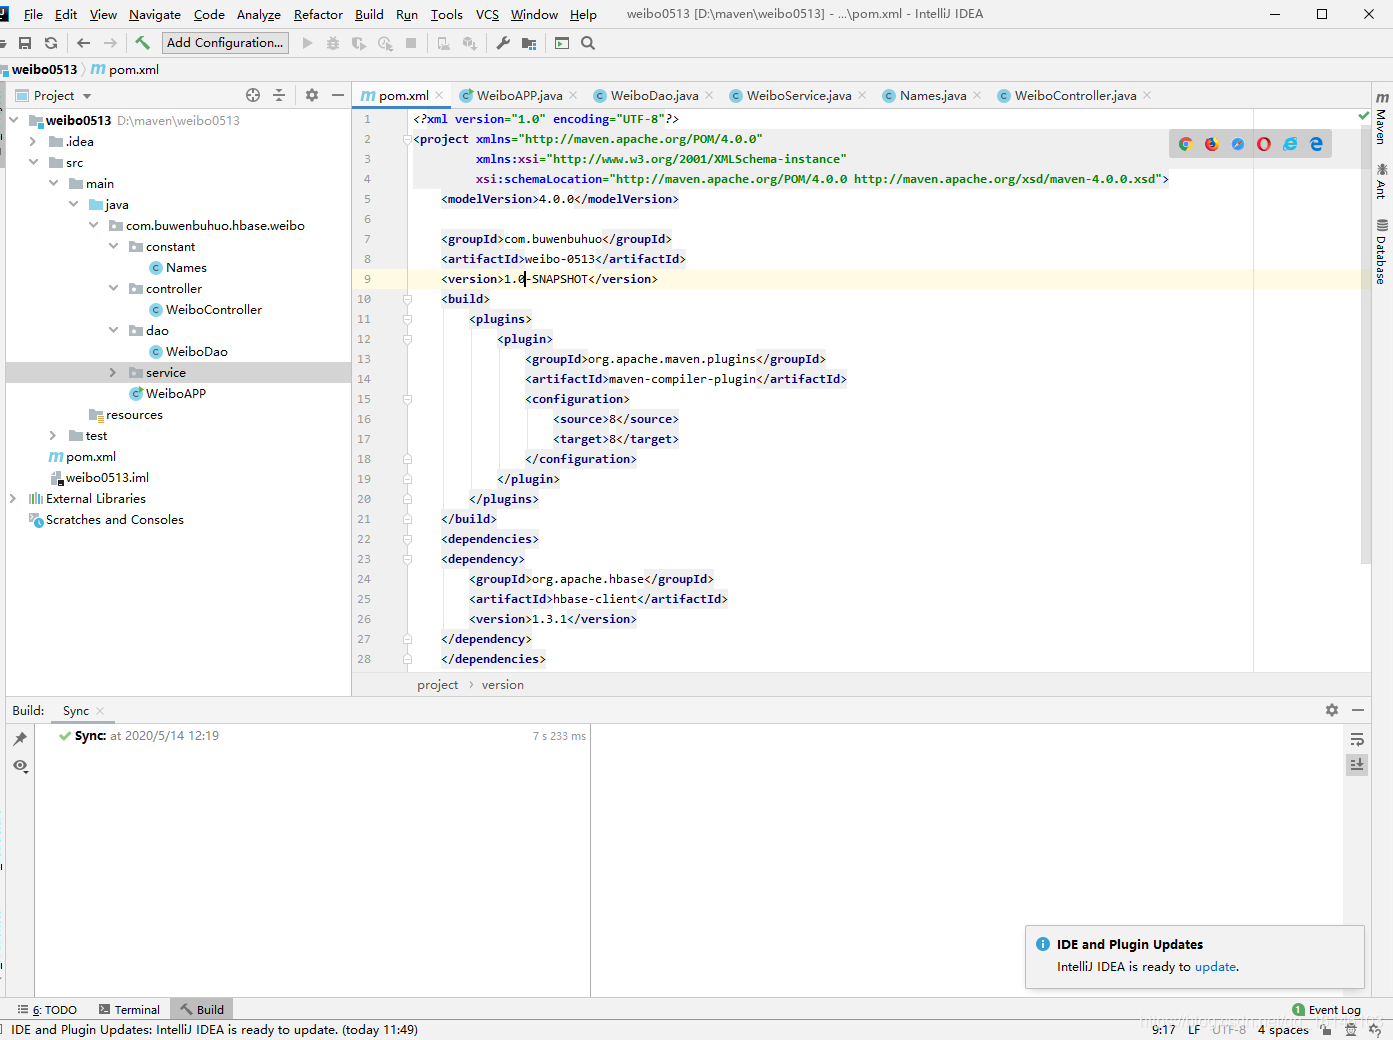Collapse the dao package

click(x=114, y=330)
